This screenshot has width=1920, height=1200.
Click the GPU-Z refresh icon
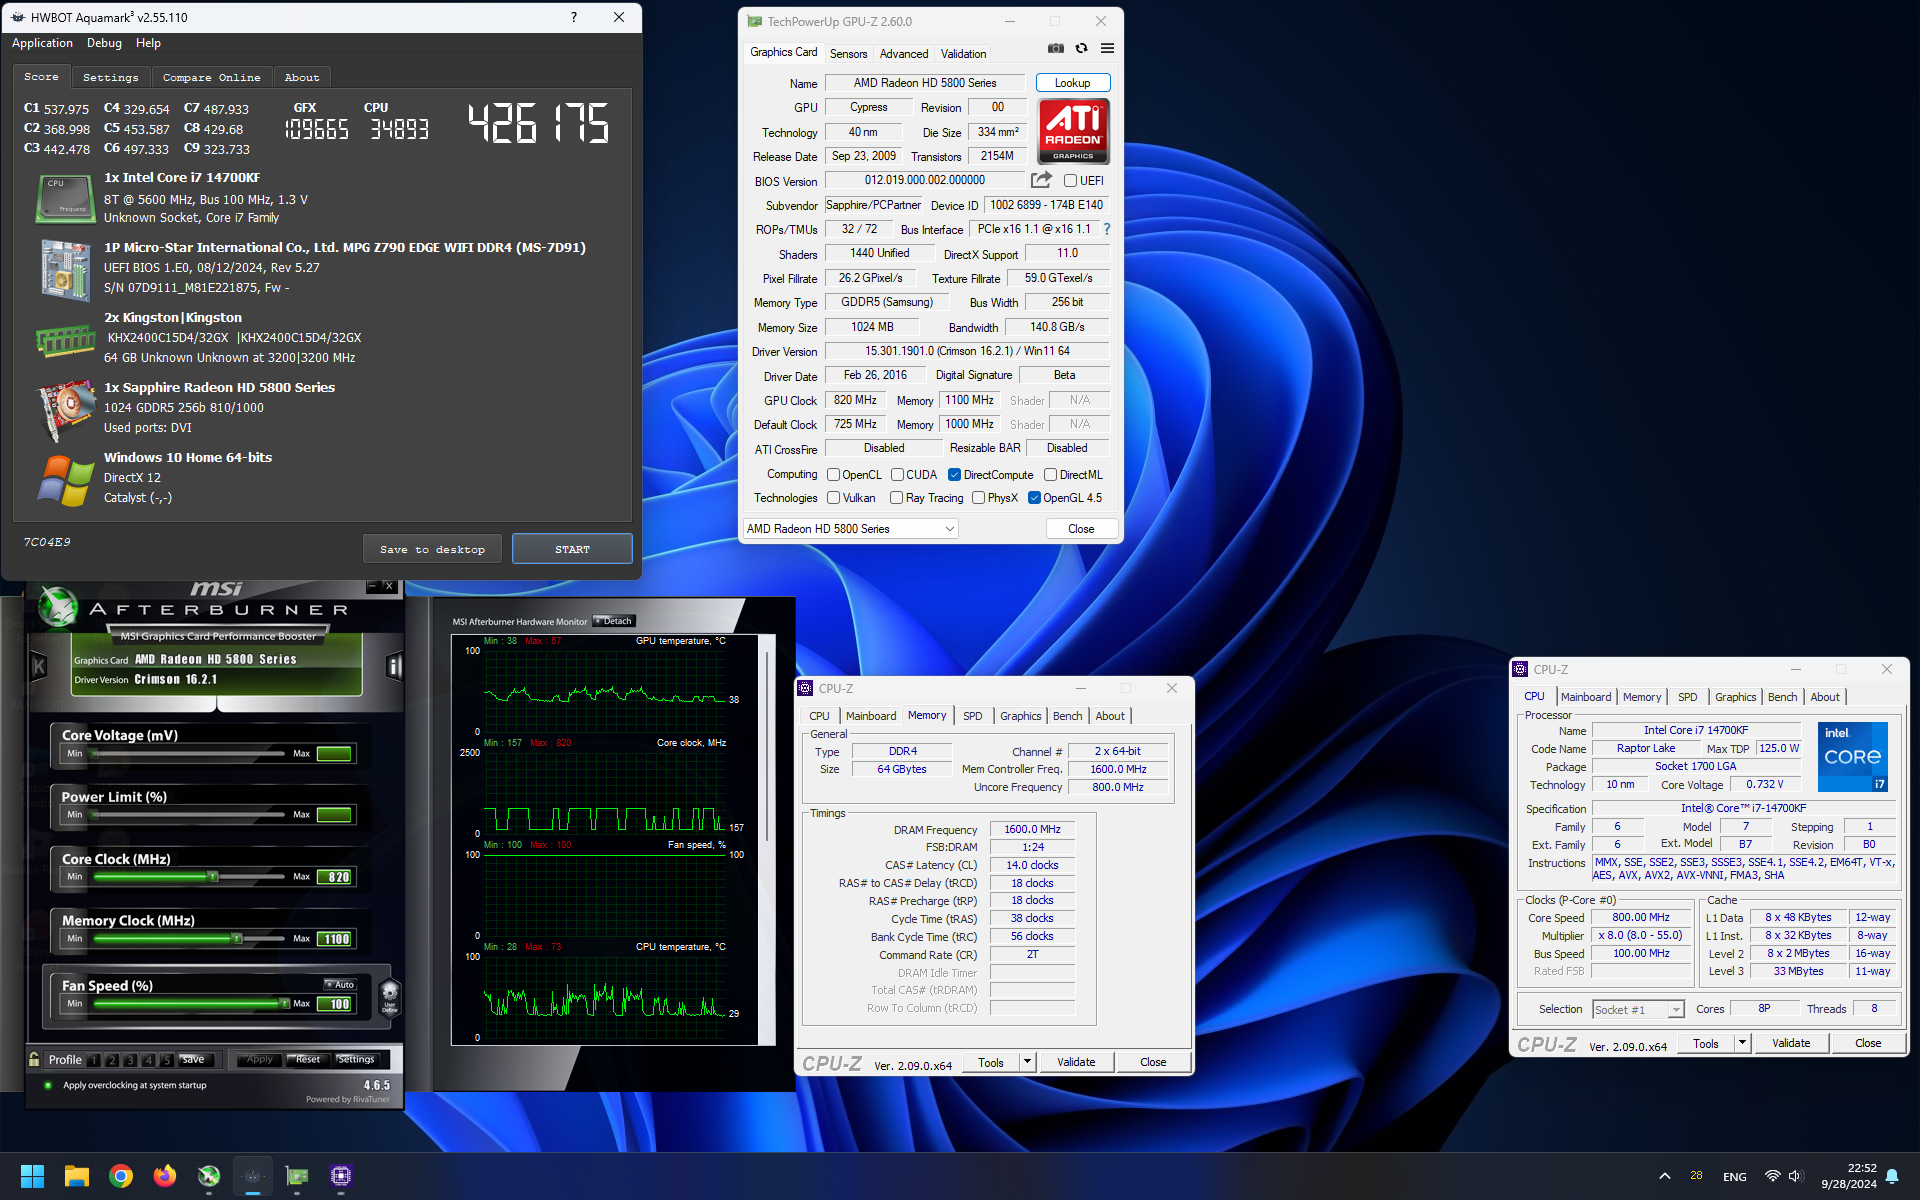click(1081, 48)
